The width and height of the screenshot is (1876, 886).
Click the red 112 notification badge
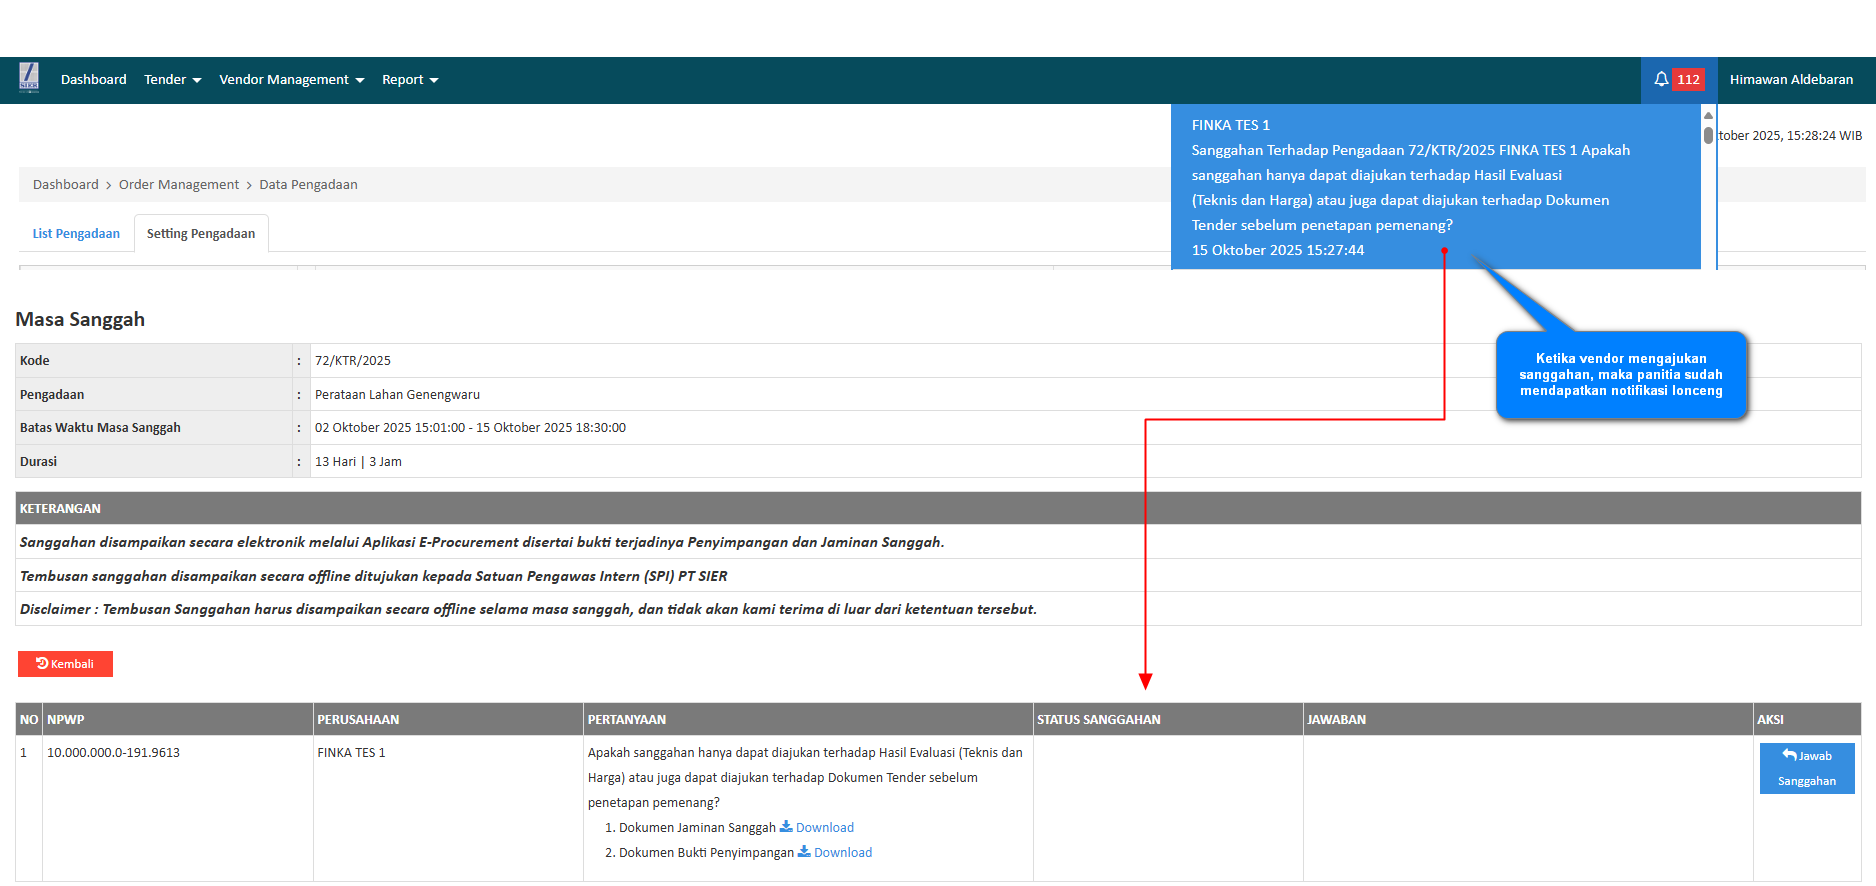pos(1688,80)
